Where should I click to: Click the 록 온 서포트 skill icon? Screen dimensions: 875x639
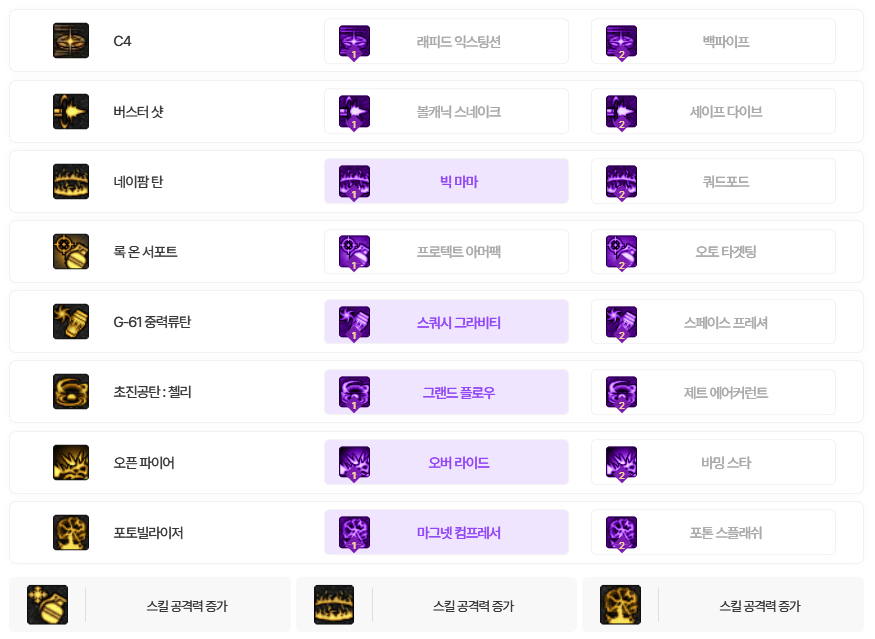[x=71, y=252]
